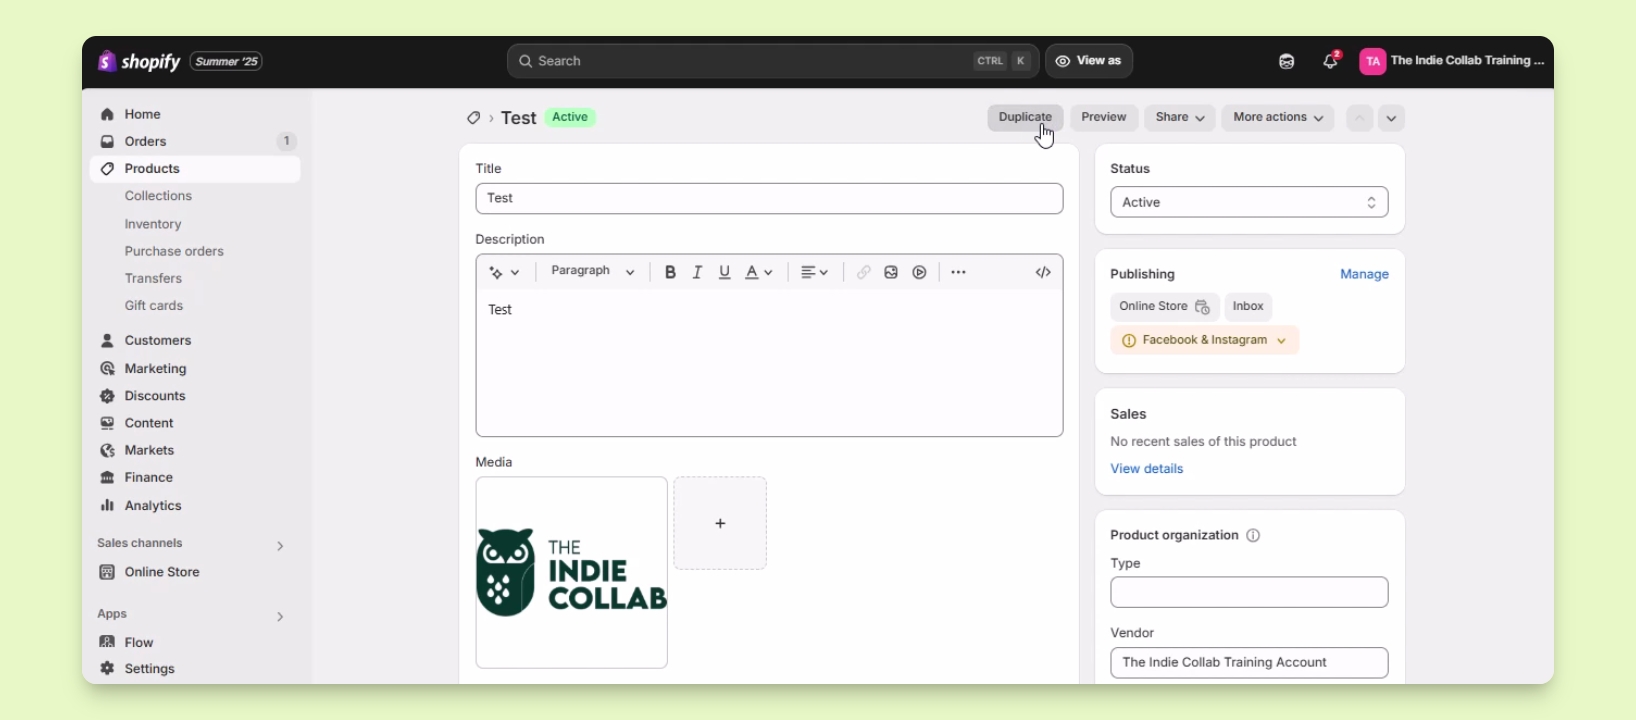Open Paragraph style dropdown
This screenshot has width=1636, height=720.
pos(593,271)
